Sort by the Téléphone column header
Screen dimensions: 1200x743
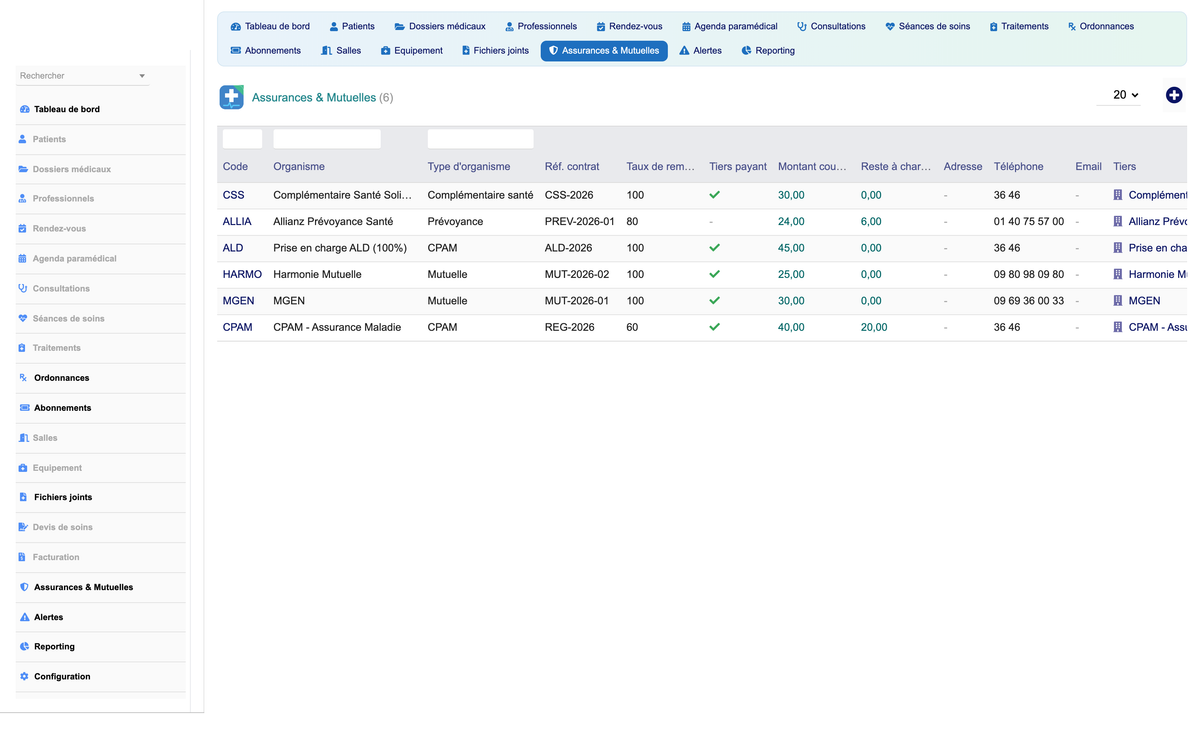click(1018, 166)
